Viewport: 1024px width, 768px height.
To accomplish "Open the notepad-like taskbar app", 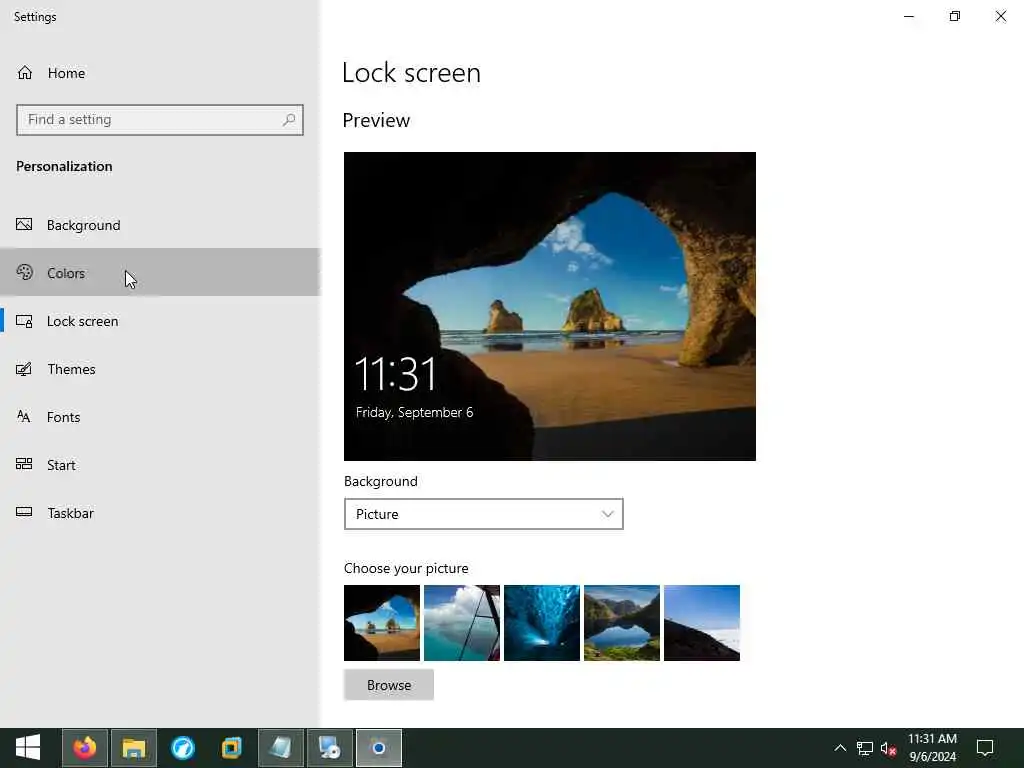I will 281,748.
